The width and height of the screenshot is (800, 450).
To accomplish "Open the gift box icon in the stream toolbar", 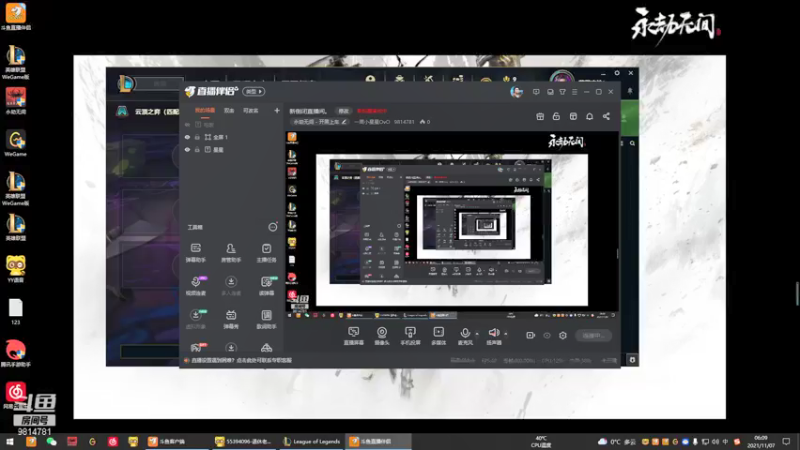I will point(540,116).
